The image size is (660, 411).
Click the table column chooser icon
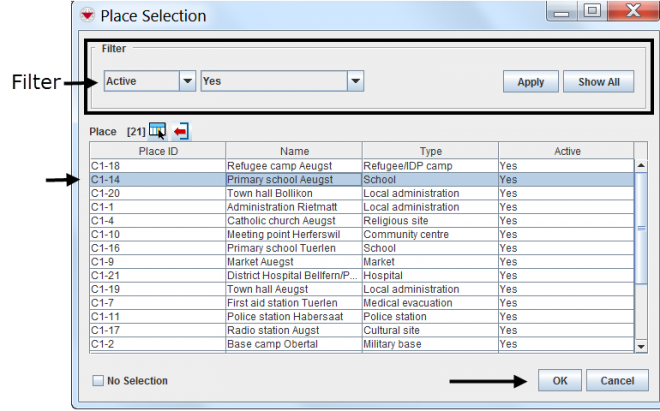click(158, 131)
